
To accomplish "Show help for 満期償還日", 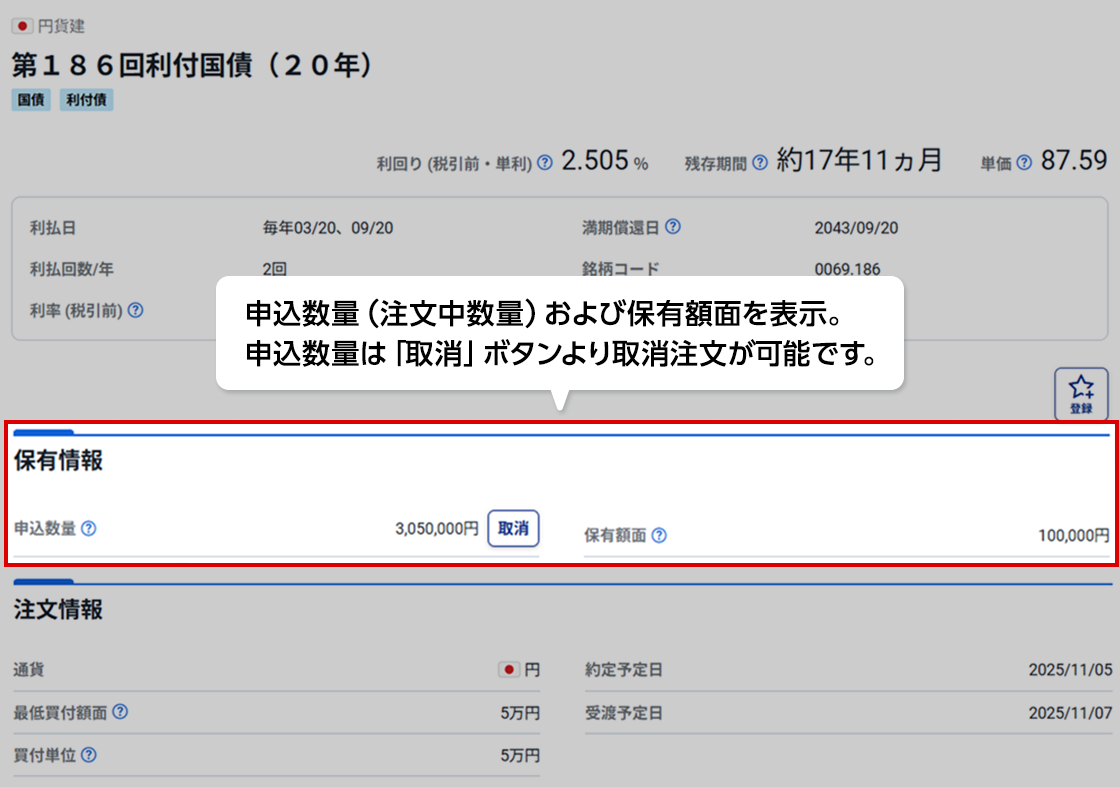I will point(673,227).
